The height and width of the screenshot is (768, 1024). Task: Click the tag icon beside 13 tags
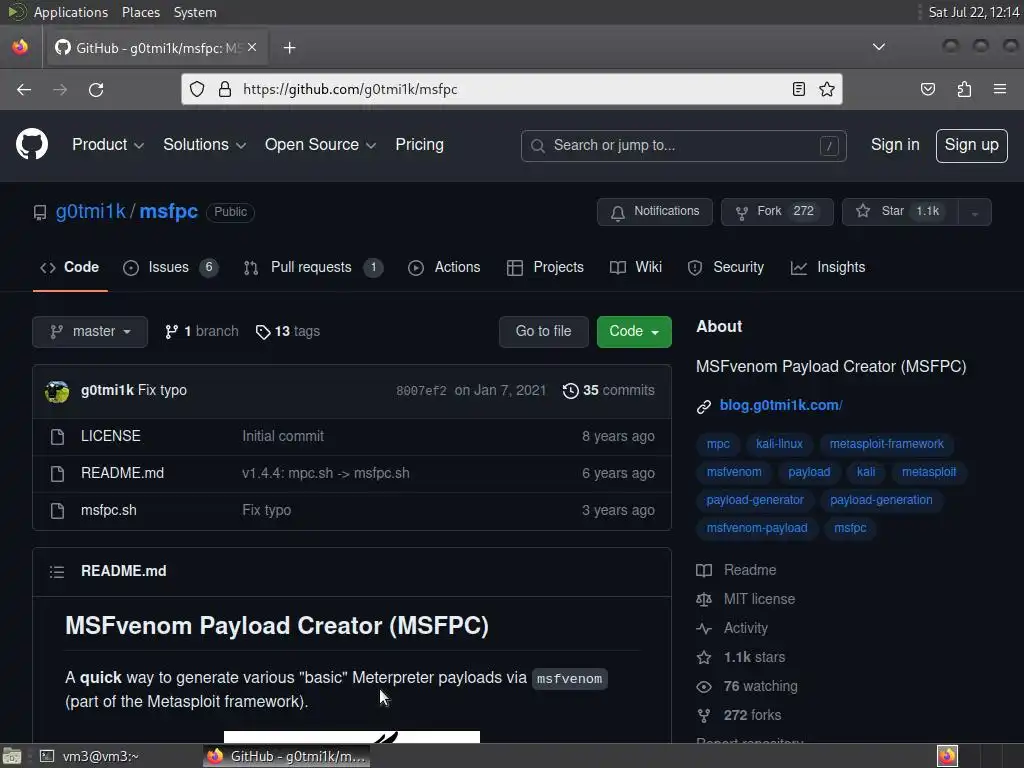pyautogui.click(x=263, y=332)
